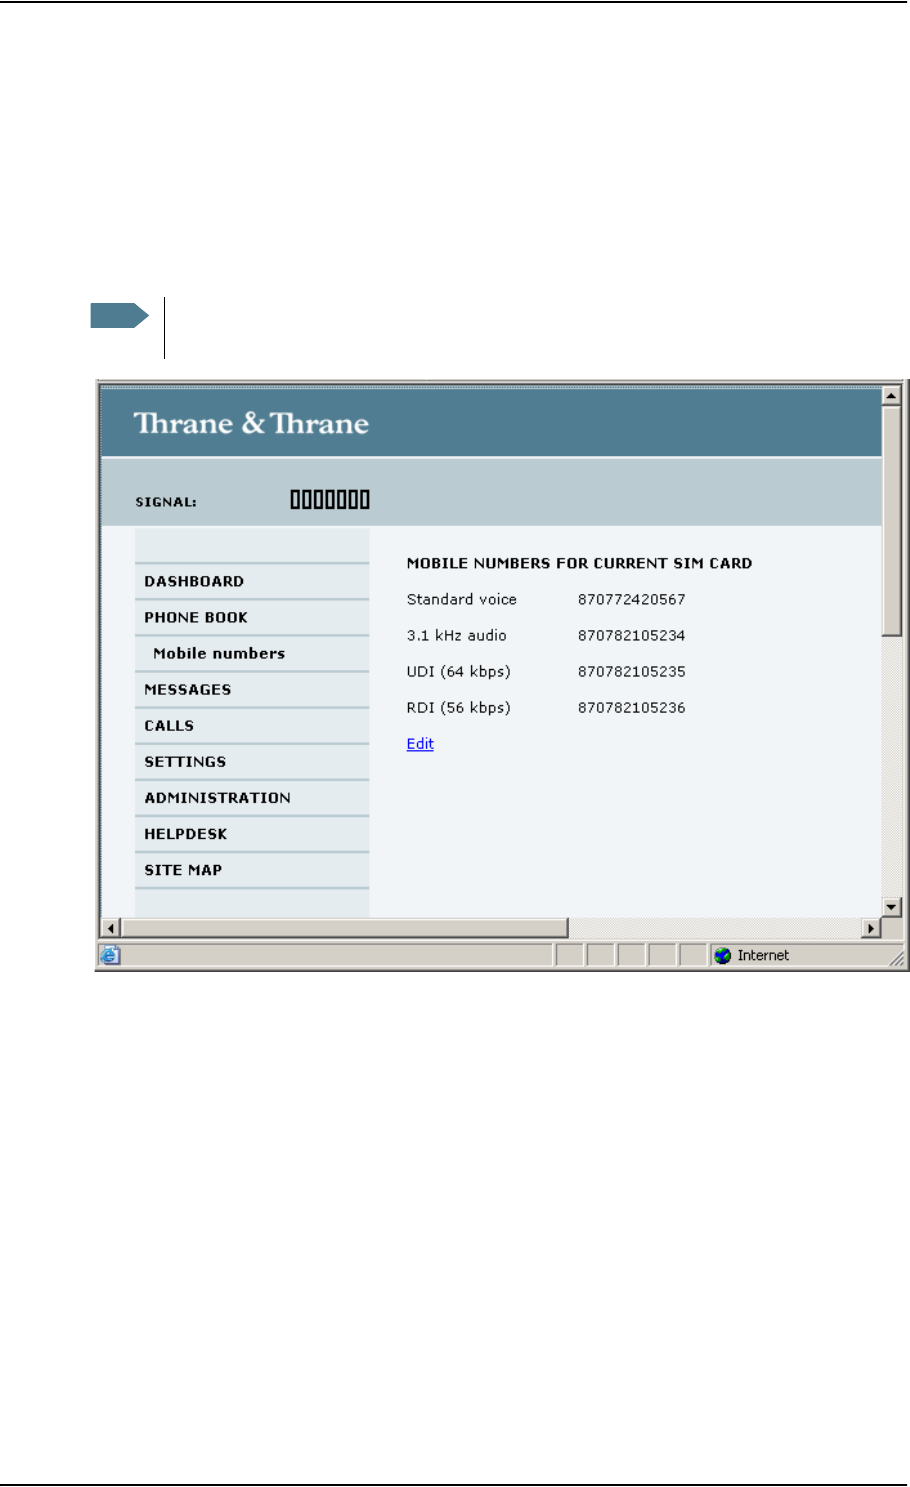Select the UDI number 870782105235
Screen dimensions: 910x1487
[x=632, y=671]
